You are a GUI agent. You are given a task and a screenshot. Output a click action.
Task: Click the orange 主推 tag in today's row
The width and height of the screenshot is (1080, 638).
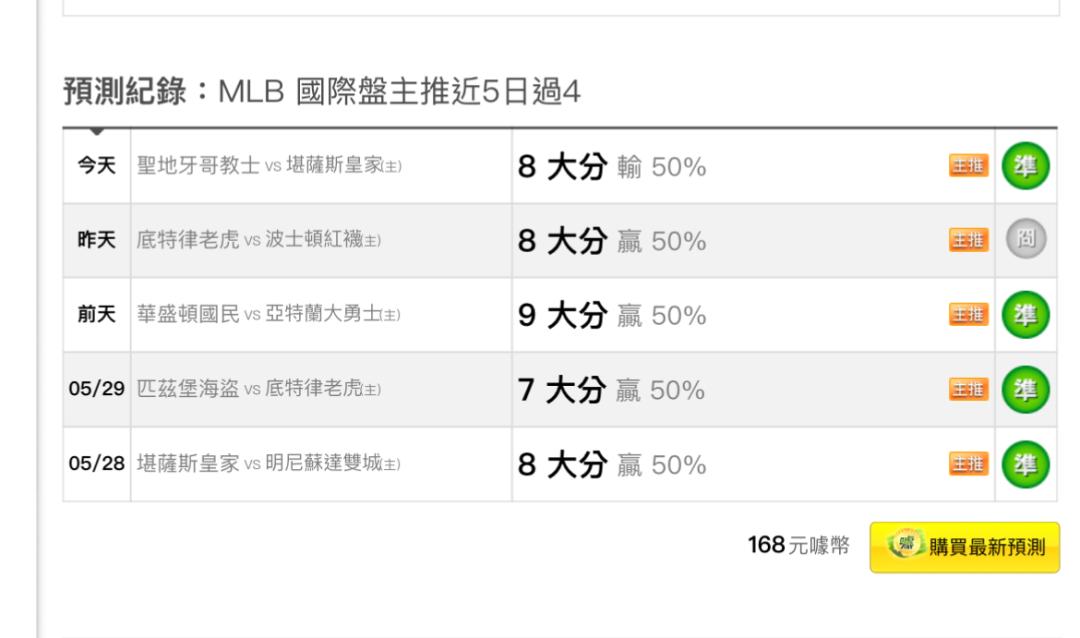(968, 165)
